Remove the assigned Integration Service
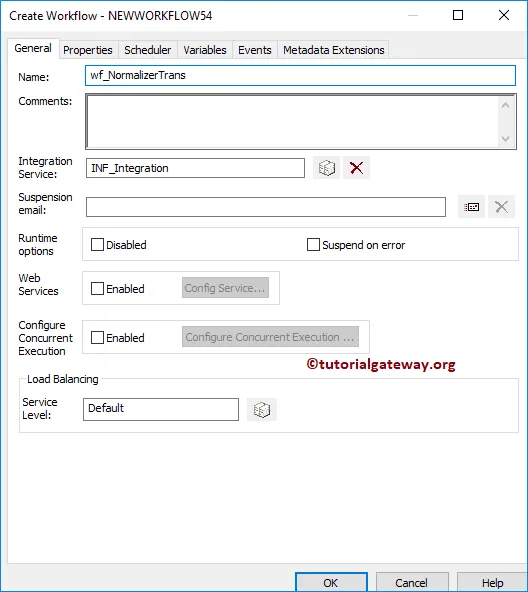Screen dimensions: 528x592 (356, 168)
